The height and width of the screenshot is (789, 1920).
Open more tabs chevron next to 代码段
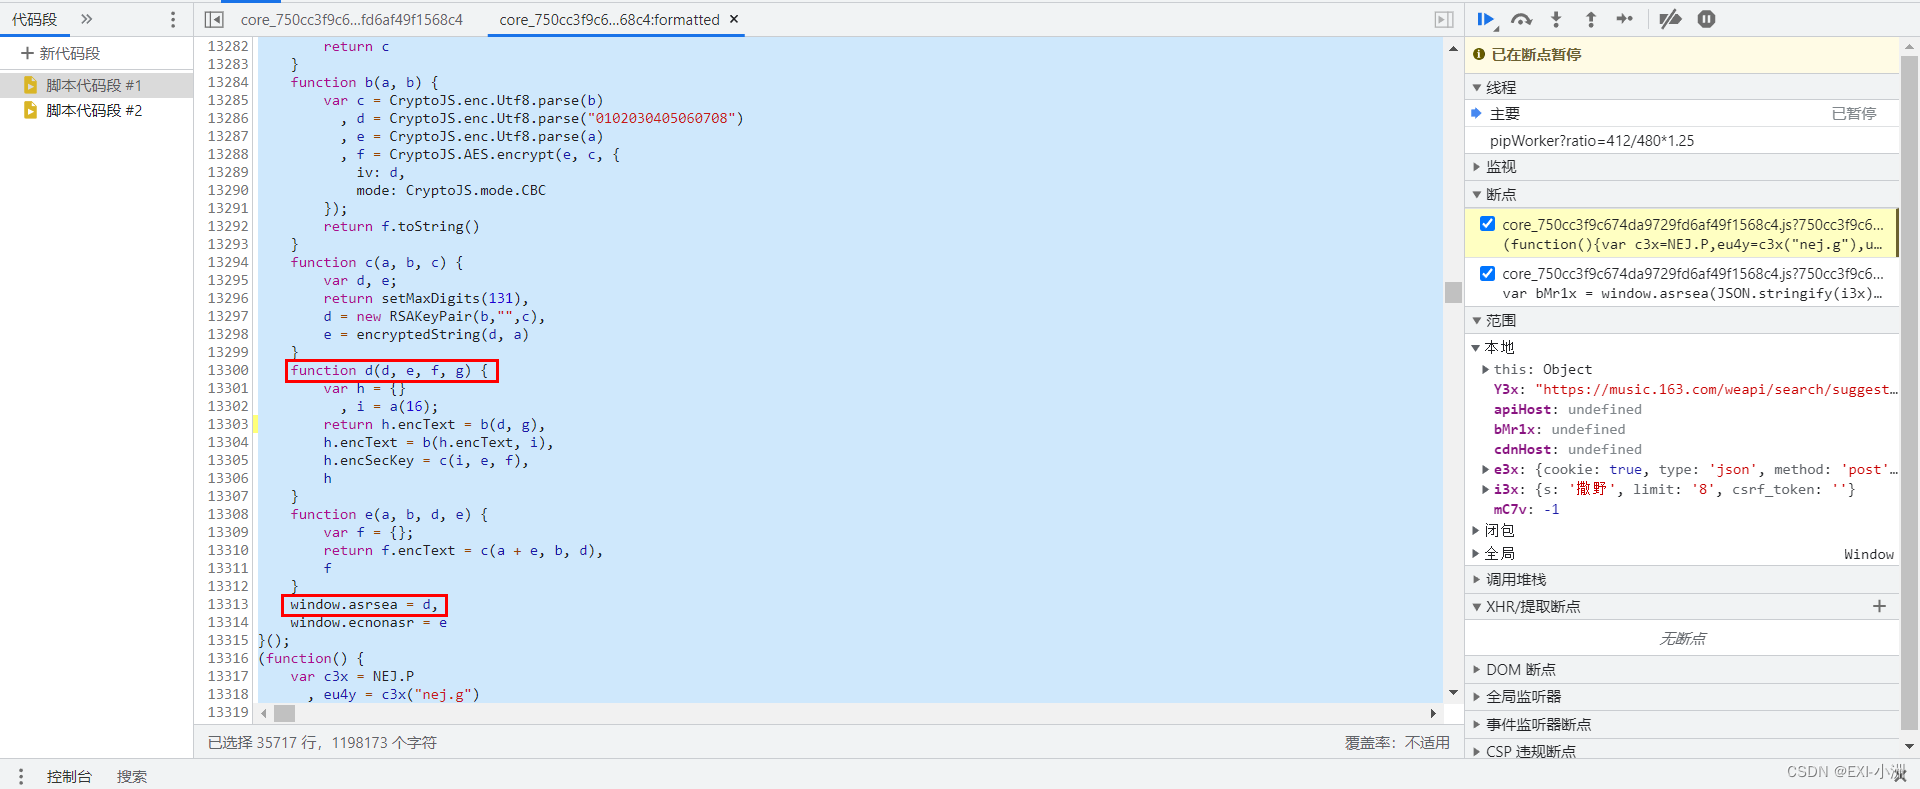87,19
